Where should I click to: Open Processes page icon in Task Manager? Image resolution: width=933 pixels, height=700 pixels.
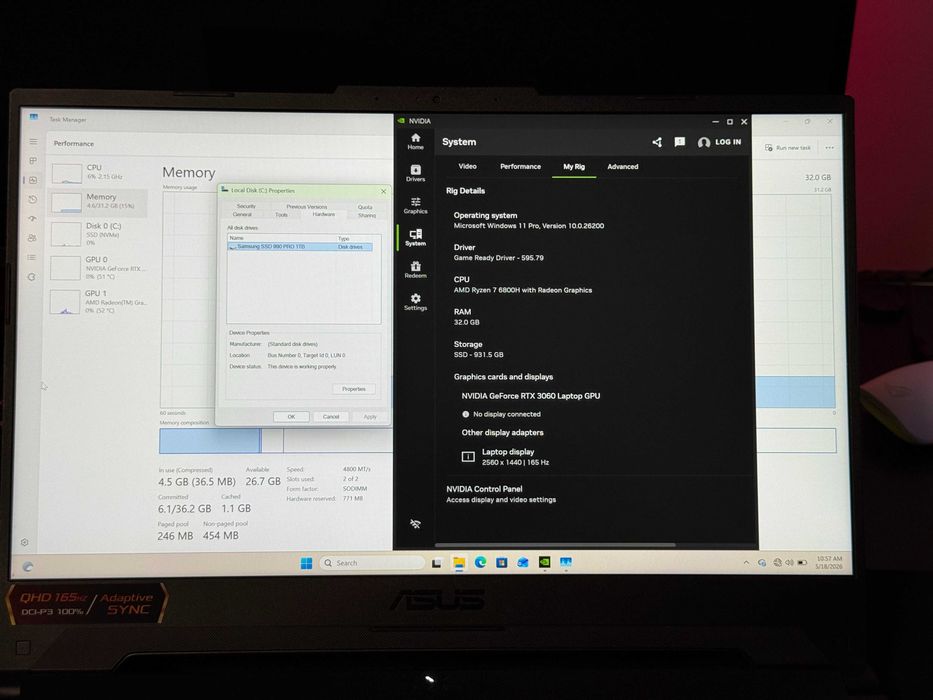click(x=33, y=161)
